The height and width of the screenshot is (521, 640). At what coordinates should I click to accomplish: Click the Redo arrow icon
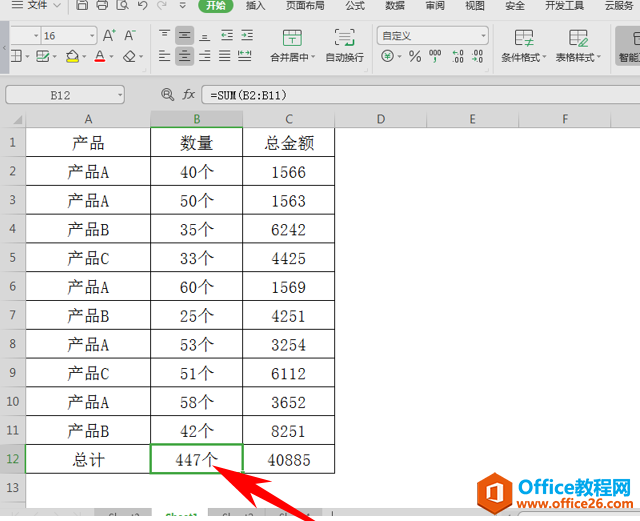162,5
